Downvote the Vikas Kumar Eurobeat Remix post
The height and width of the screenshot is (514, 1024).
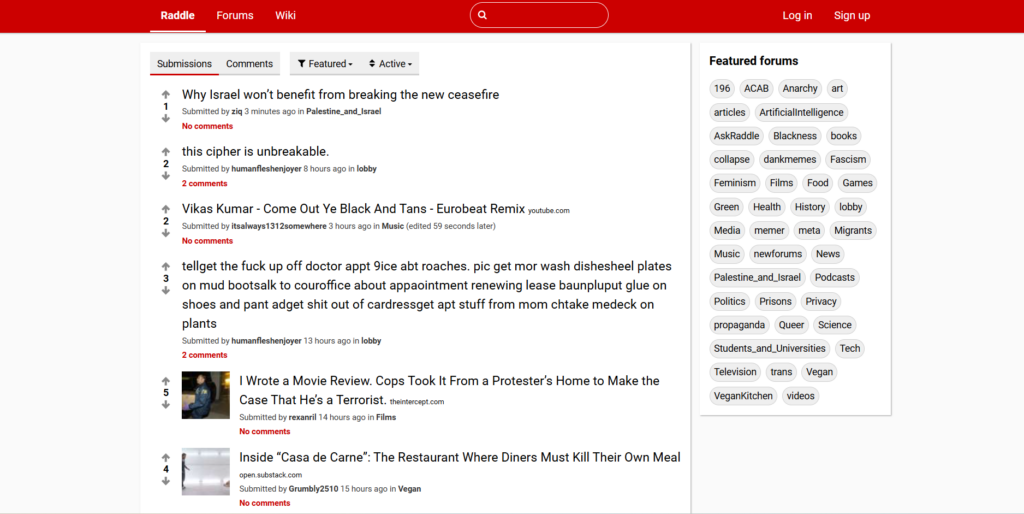[166, 234]
